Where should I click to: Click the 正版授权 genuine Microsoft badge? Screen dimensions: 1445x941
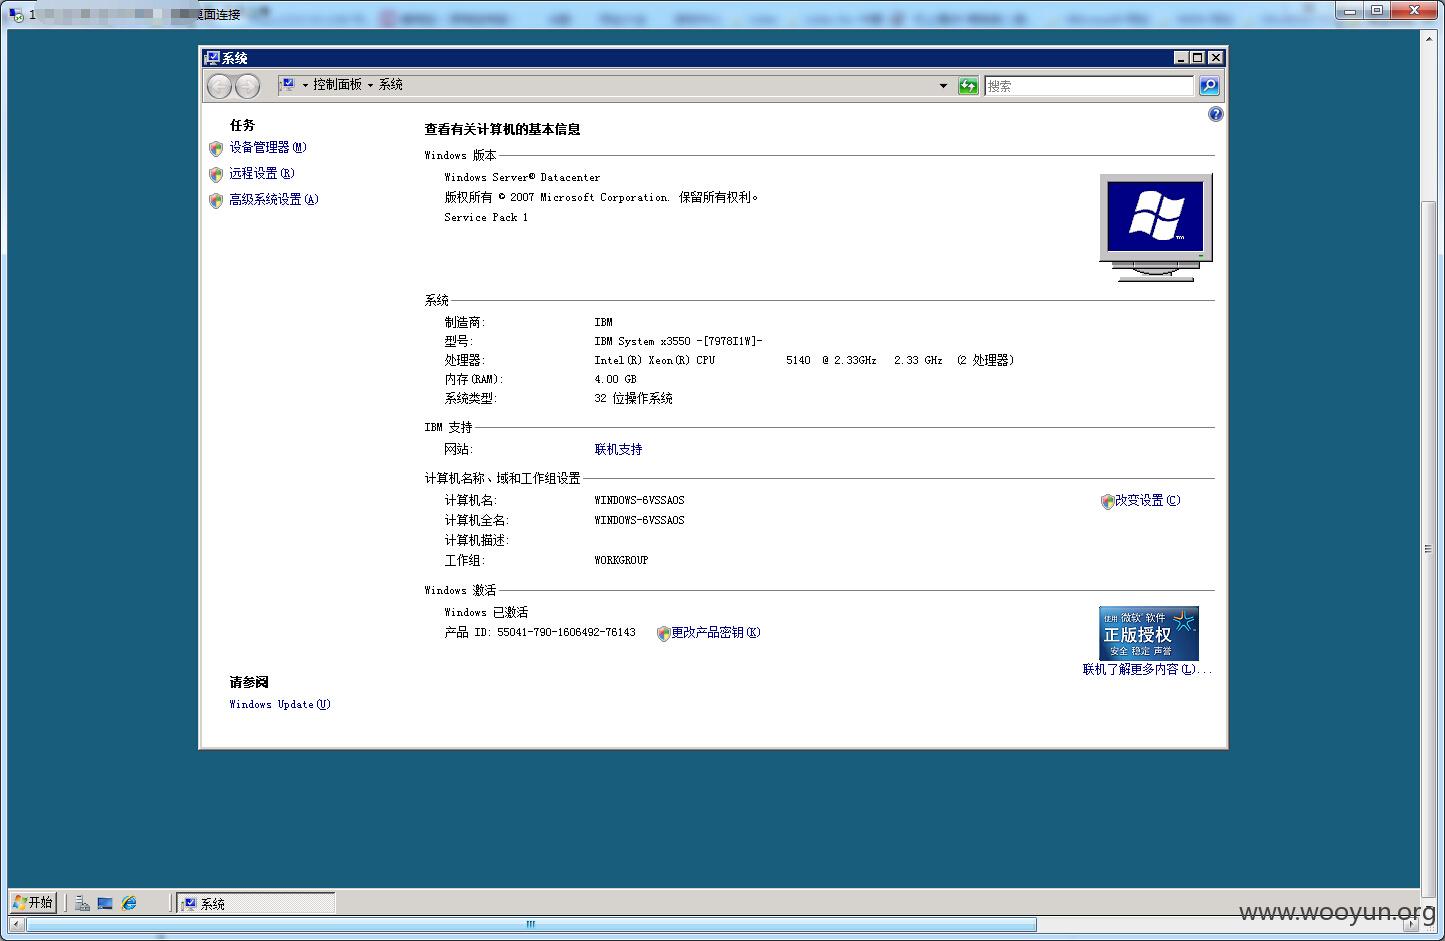point(1148,633)
